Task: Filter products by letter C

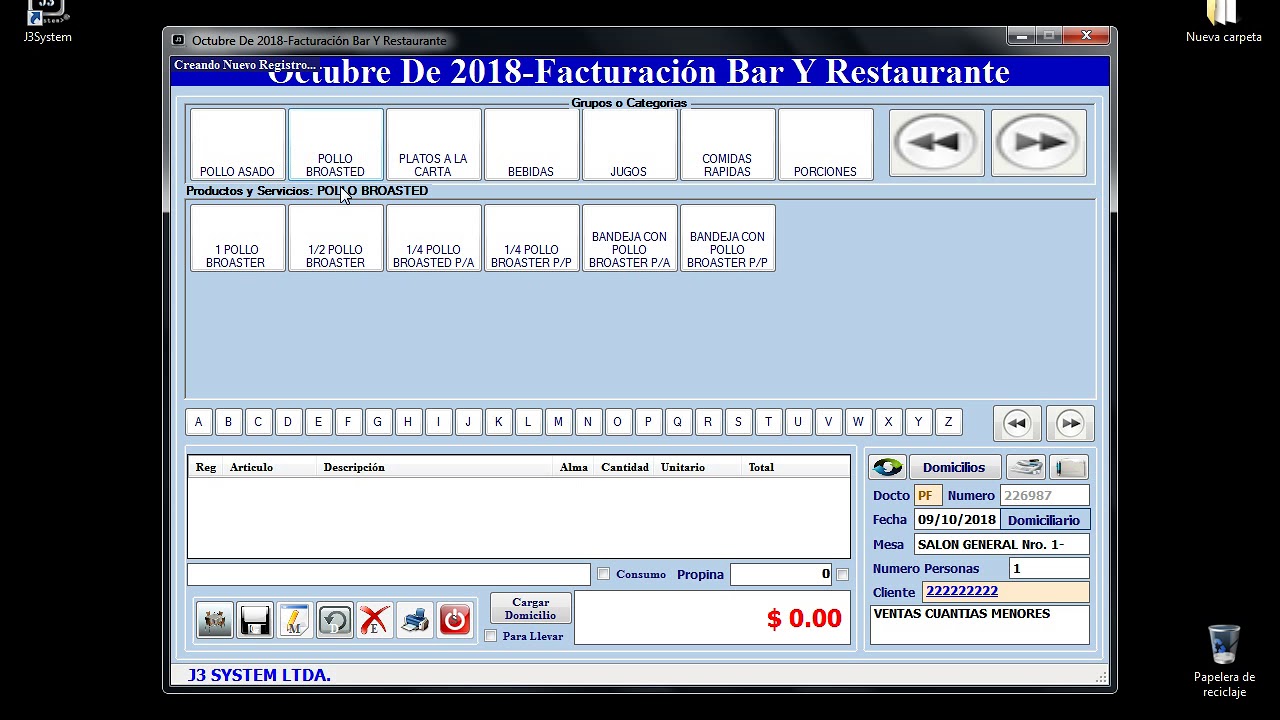Action: tap(258, 422)
